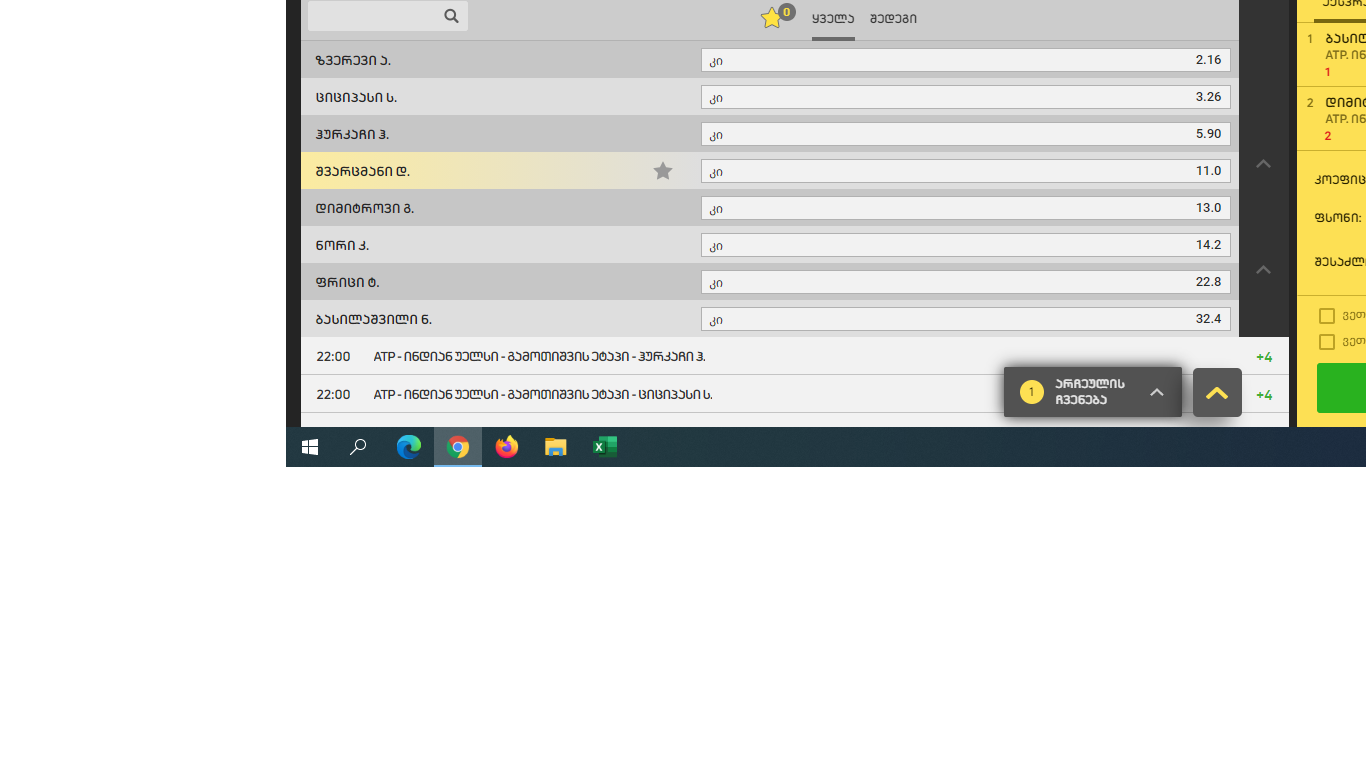Click the green button in the bet slip
The width and height of the screenshot is (1366, 768).
coord(1341,388)
